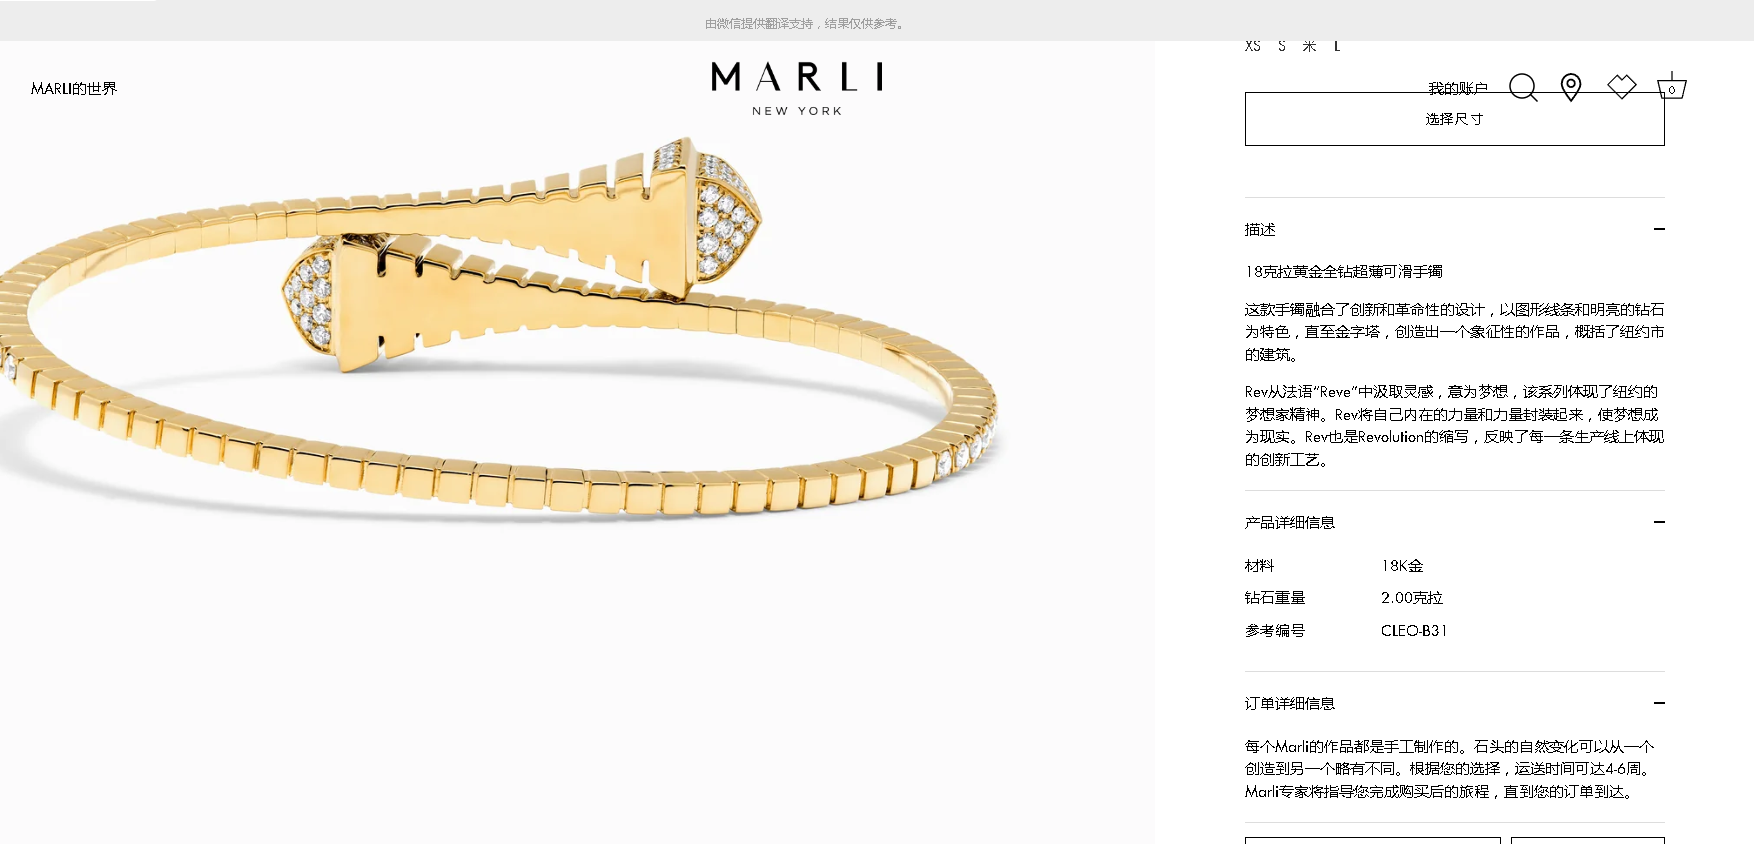Click the 产品详细信息 heading text

pyautogui.click(x=1290, y=522)
